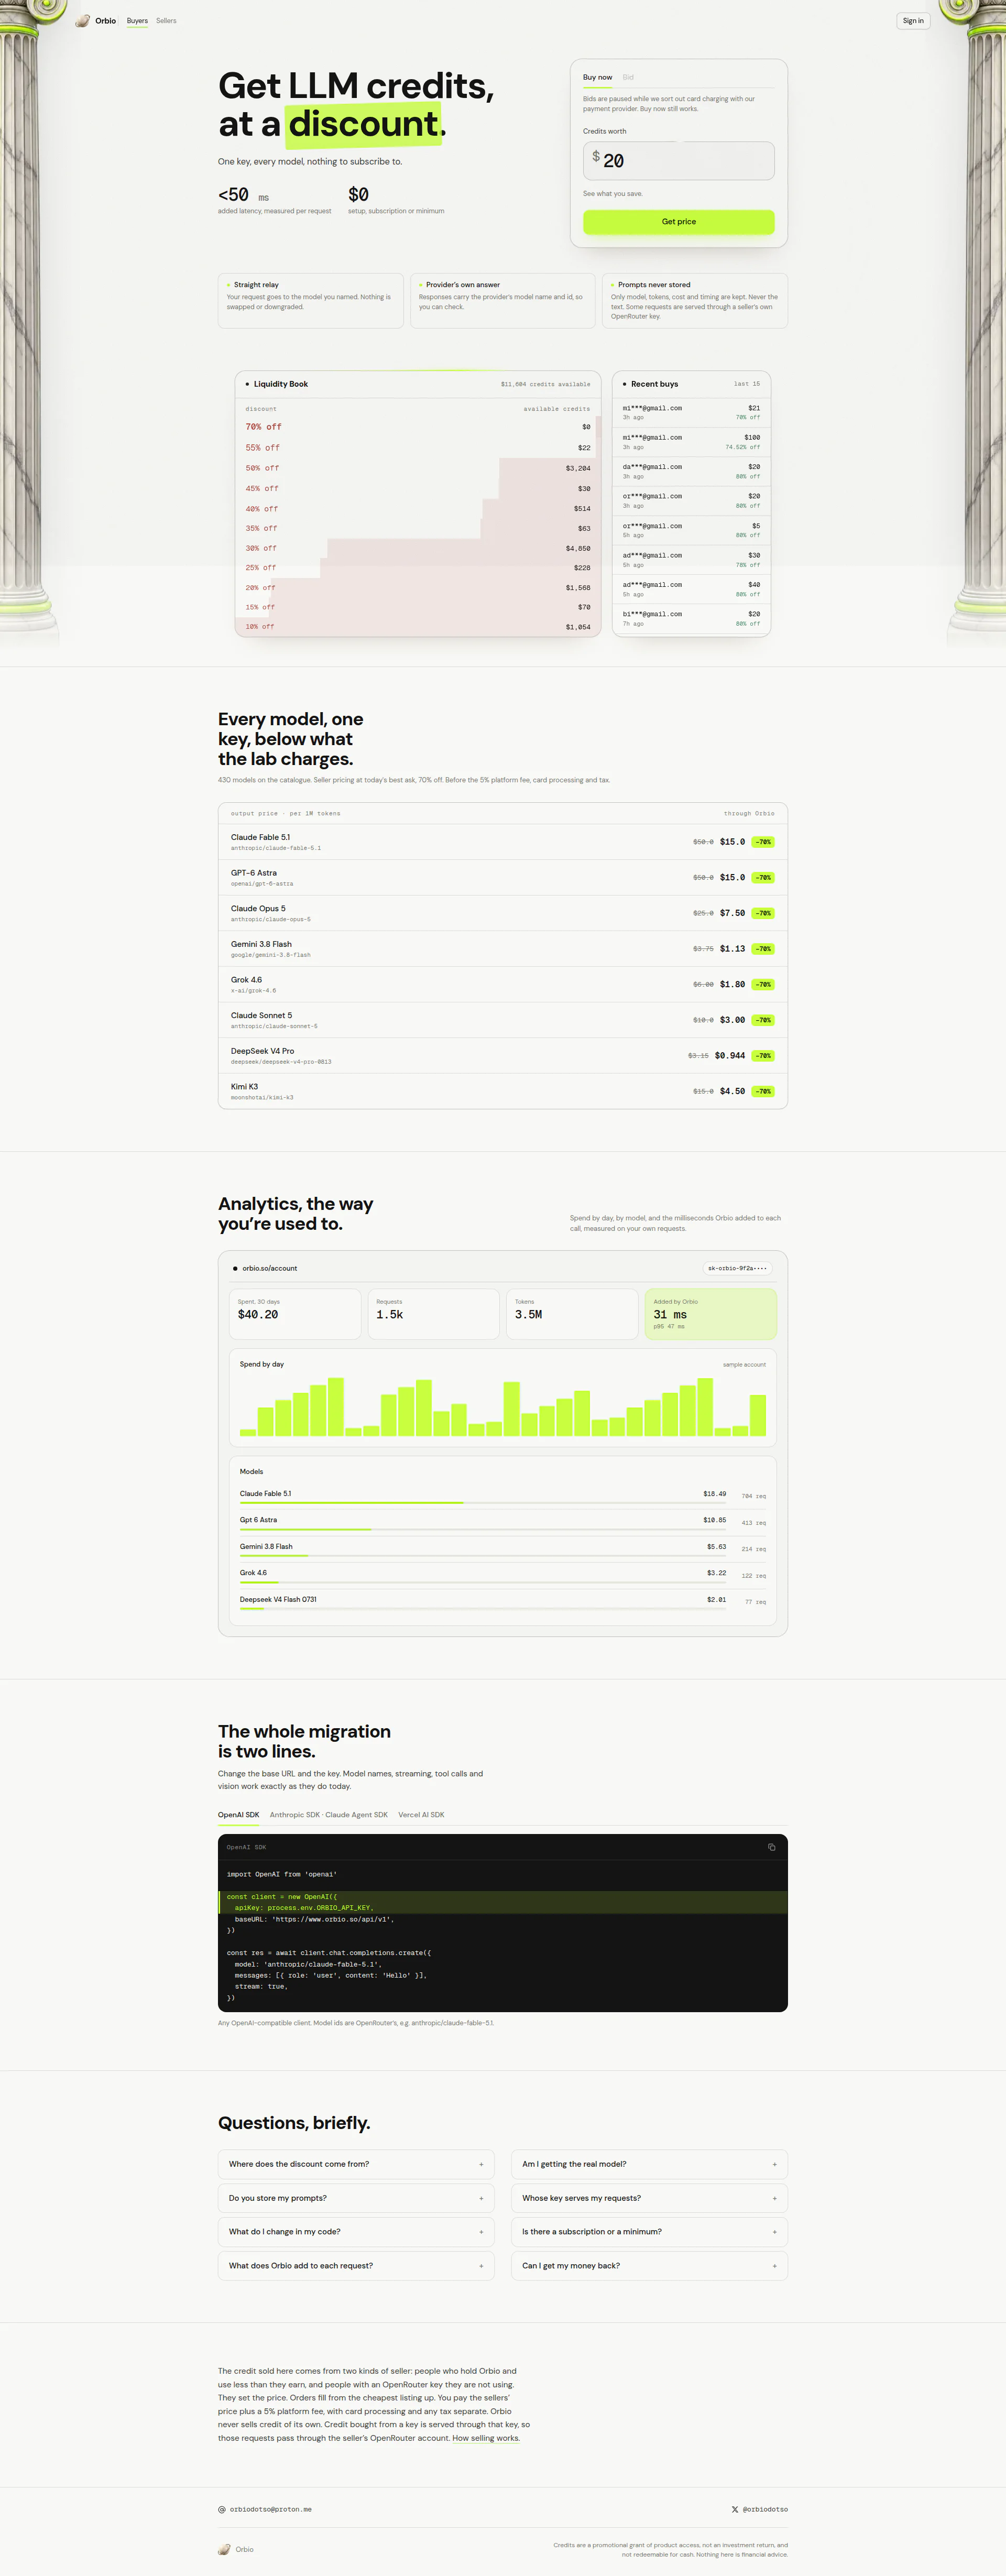
Task: Click the 30% off row with $4,050
Action: (x=418, y=548)
